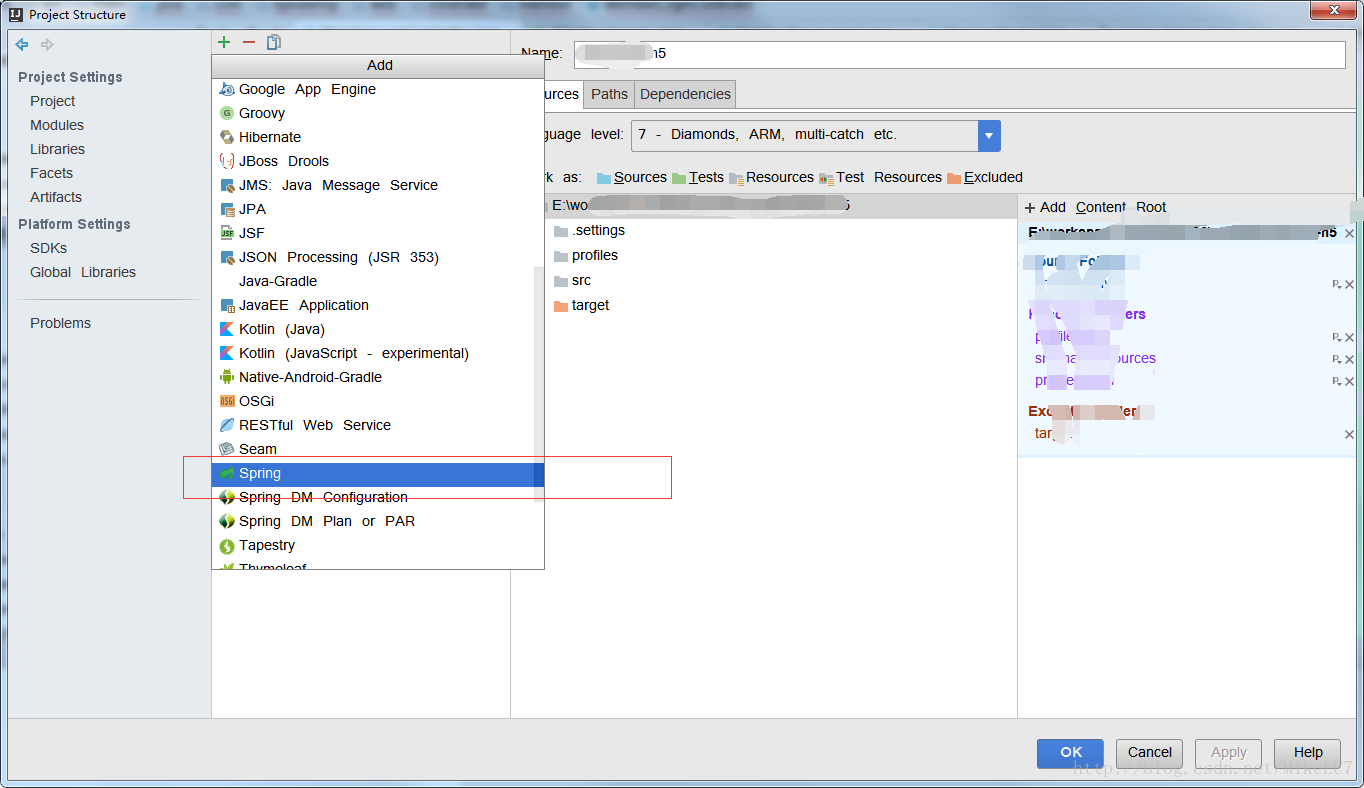Click the JPA icon in list

pyautogui.click(x=227, y=209)
